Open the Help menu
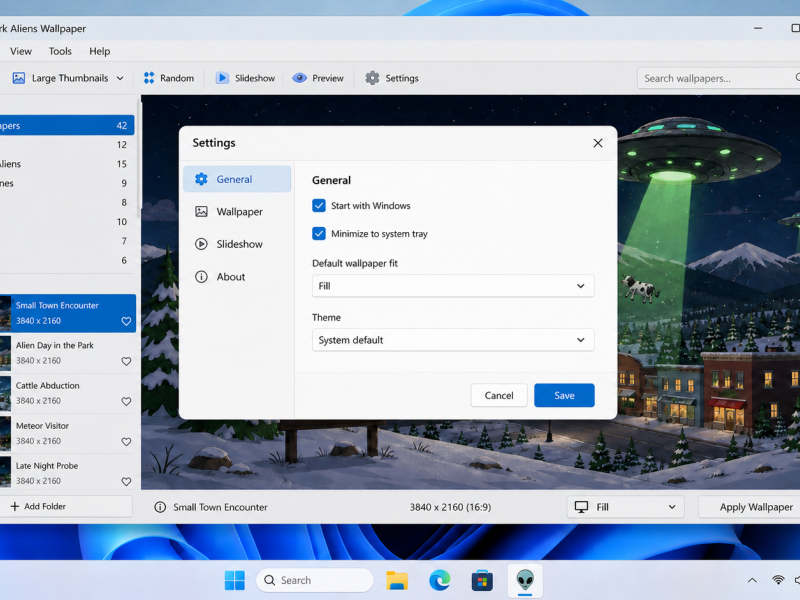The height and width of the screenshot is (600, 800). [x=99, y=51]
